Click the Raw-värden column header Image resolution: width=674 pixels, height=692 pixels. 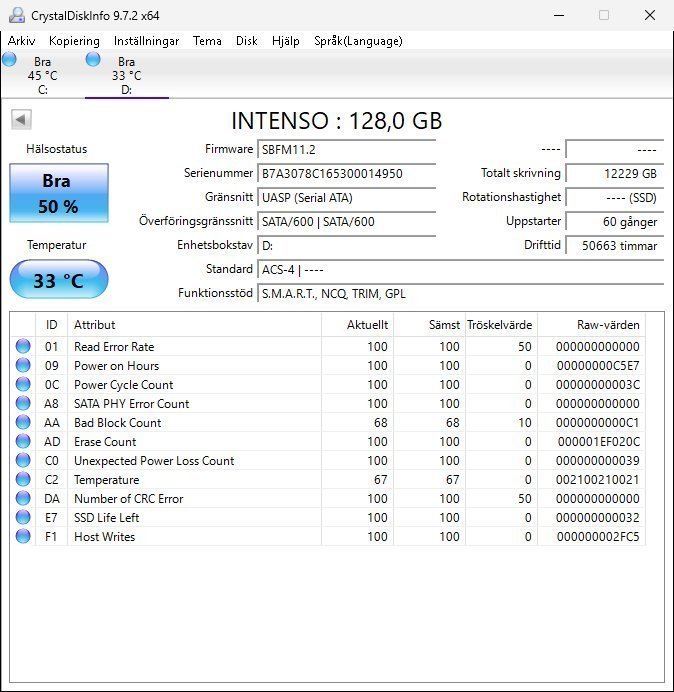[607, 325]
